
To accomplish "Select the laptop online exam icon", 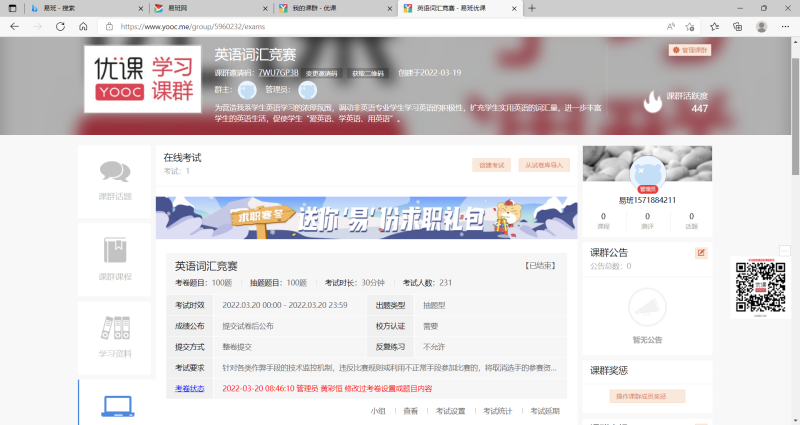I will (x=117, y=405).
